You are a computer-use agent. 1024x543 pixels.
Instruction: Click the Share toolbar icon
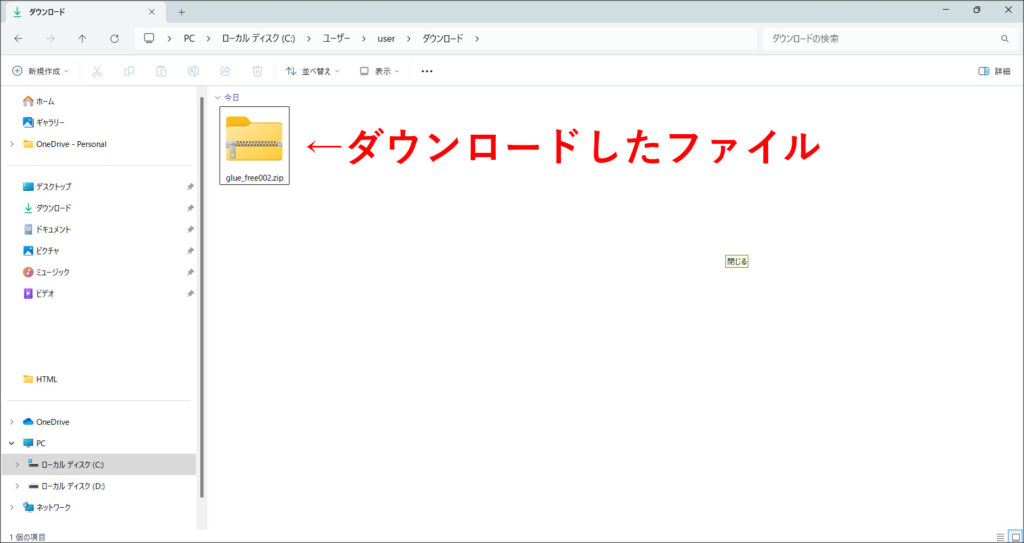pos(225,71)
